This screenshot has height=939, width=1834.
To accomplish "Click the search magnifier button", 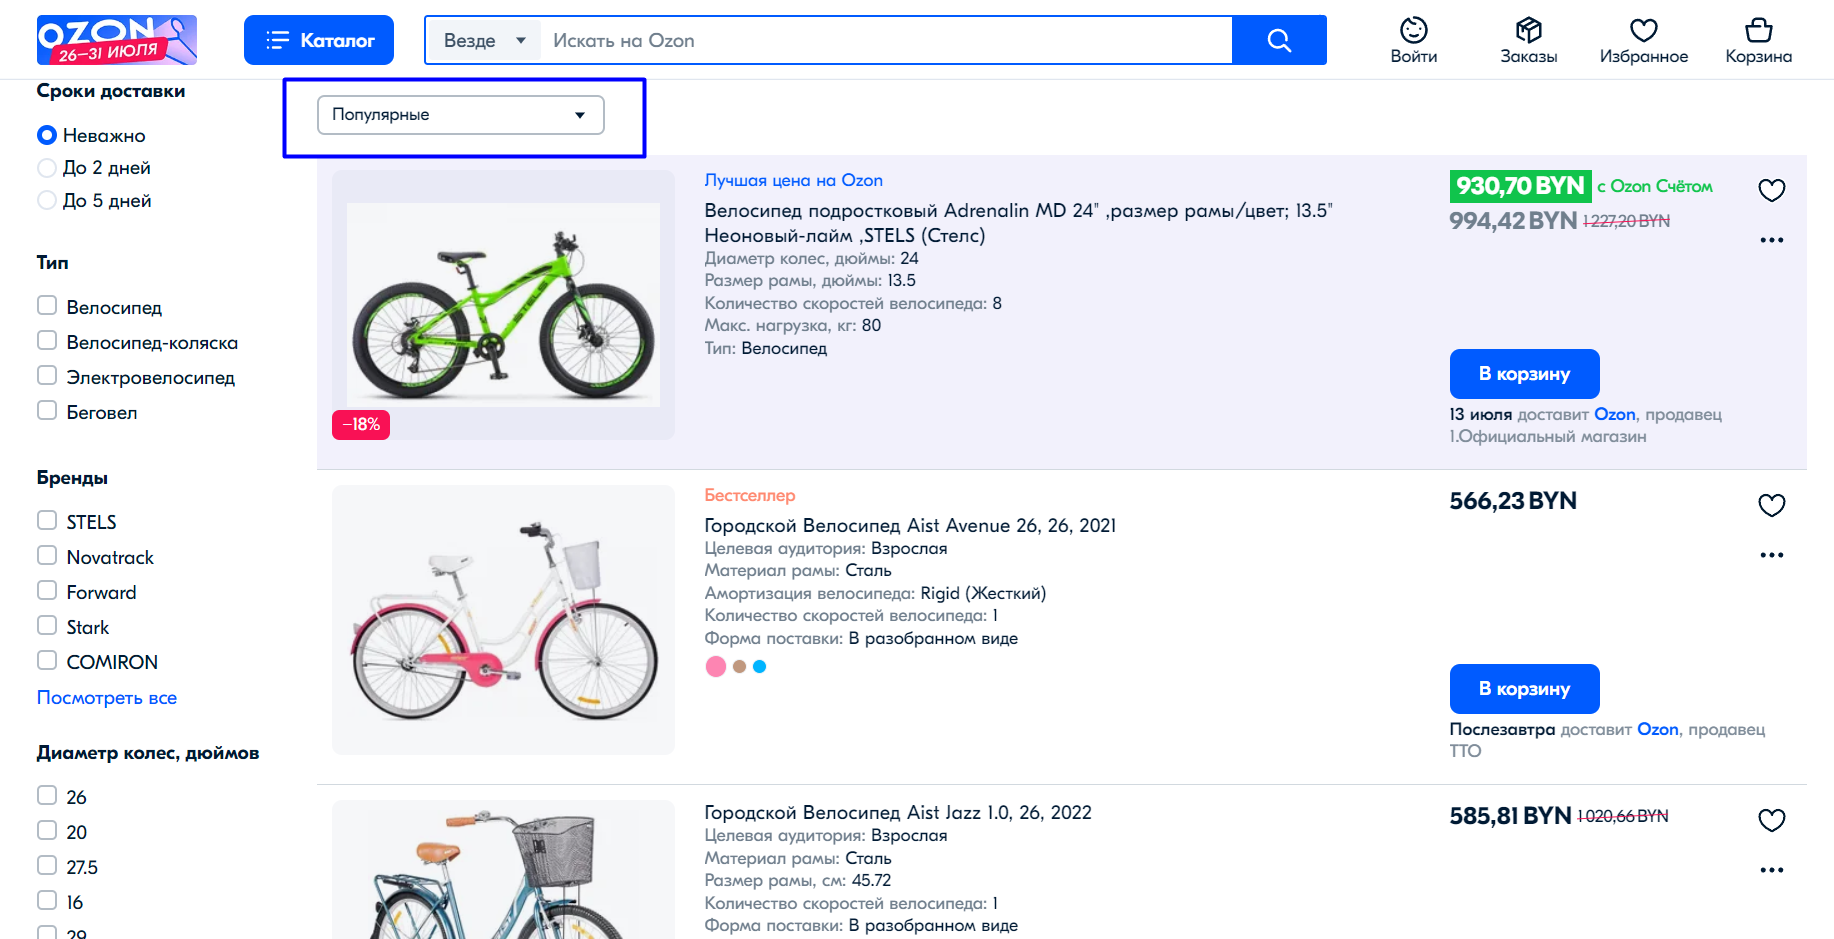I will pos(1279,40).
